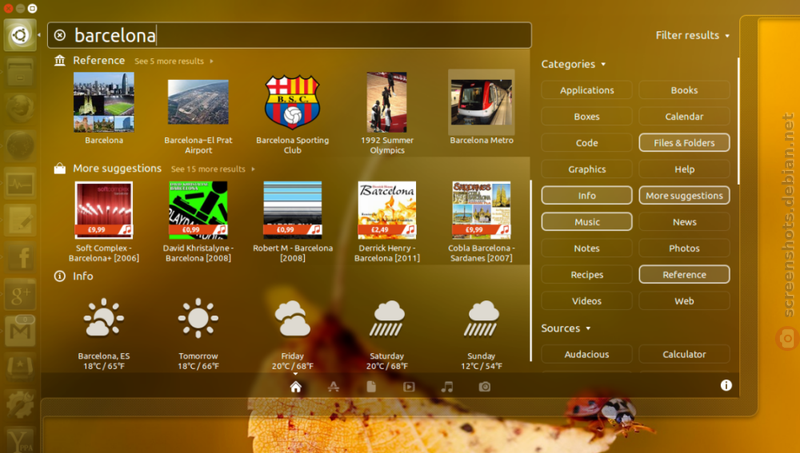Switch to the Photos camera lens icon

coord(485,387)
